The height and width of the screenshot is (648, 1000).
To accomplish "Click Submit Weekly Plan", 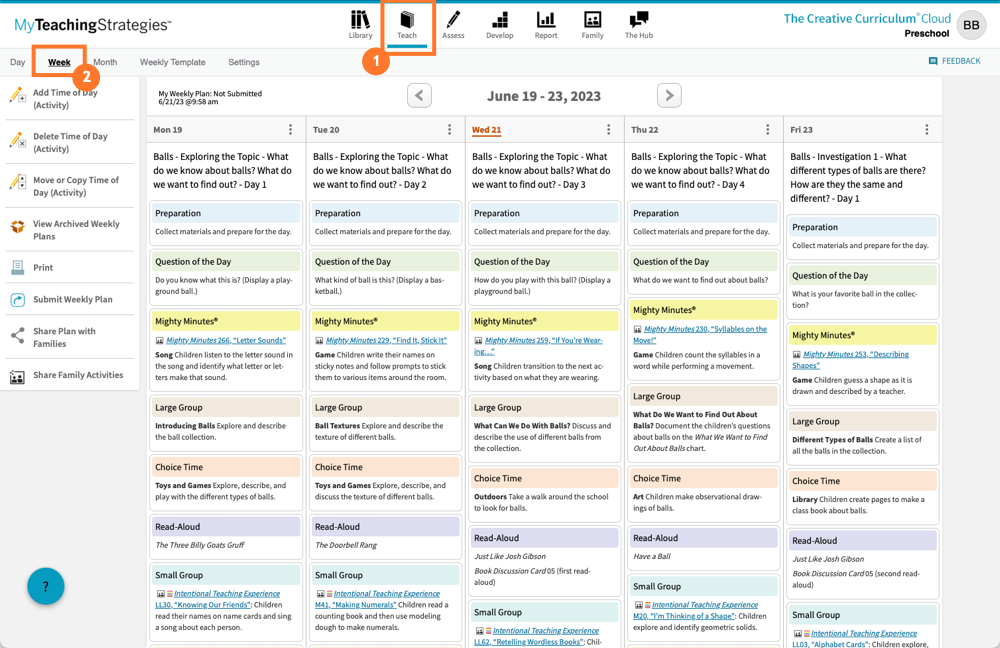I will click(x=72, y=300).
